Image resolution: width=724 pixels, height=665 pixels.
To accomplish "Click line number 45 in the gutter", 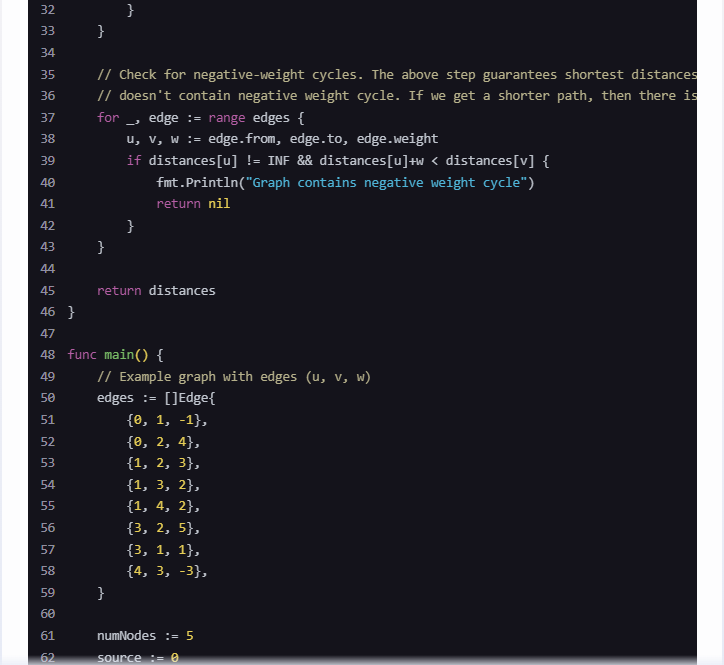I will (48, 290).
